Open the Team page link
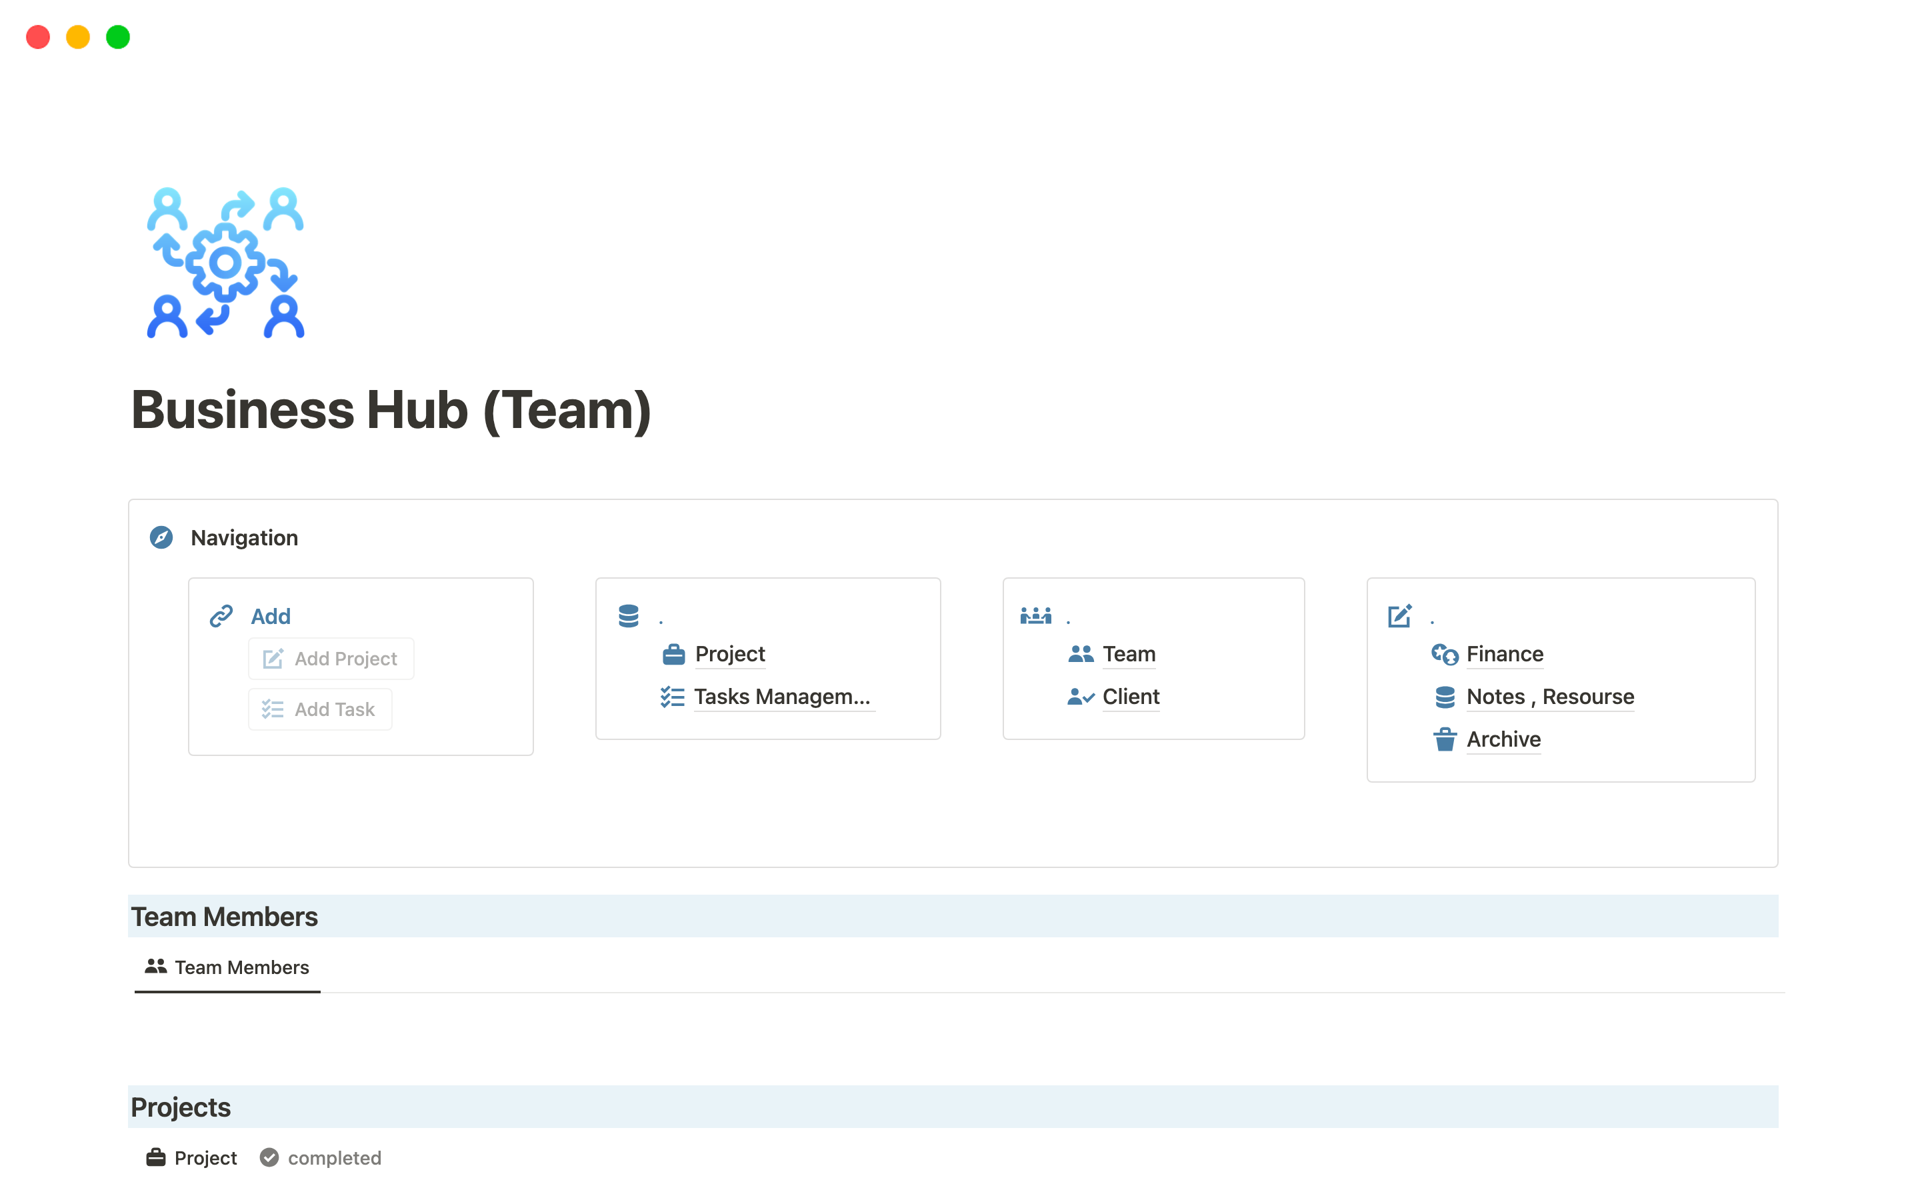 click(x=1128, y=654)
